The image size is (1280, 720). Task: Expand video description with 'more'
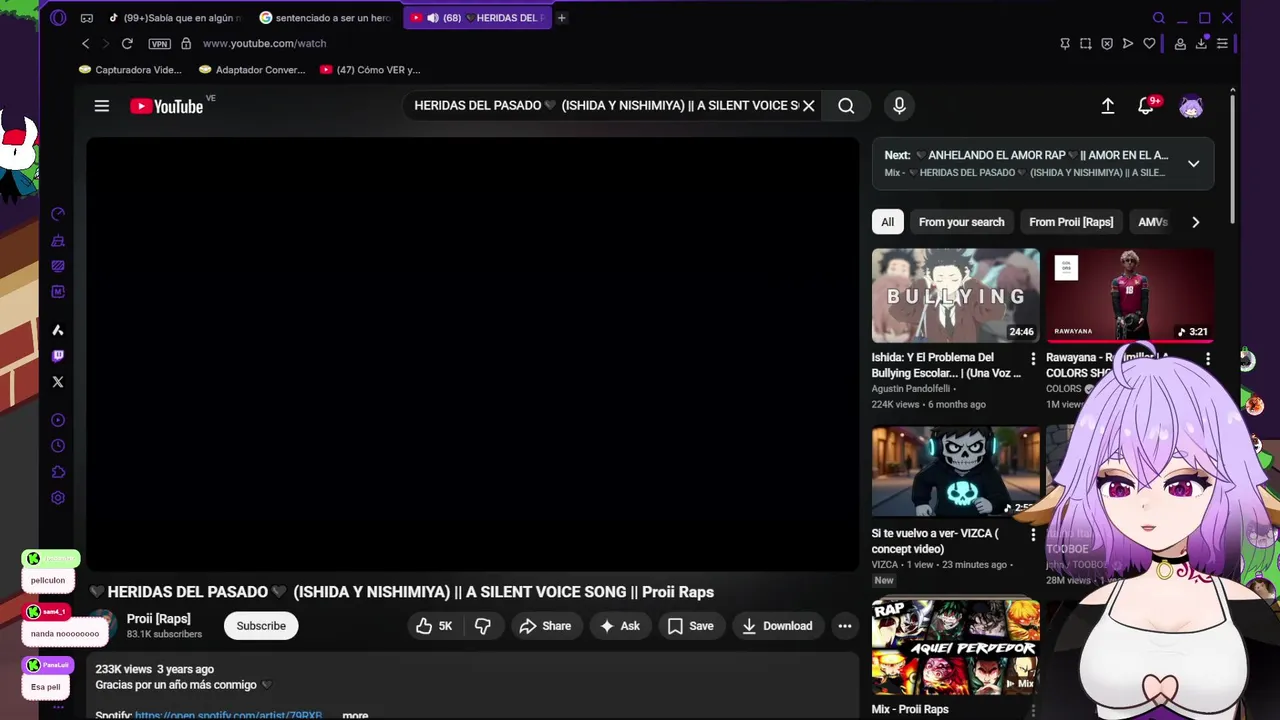coord(355,715)
